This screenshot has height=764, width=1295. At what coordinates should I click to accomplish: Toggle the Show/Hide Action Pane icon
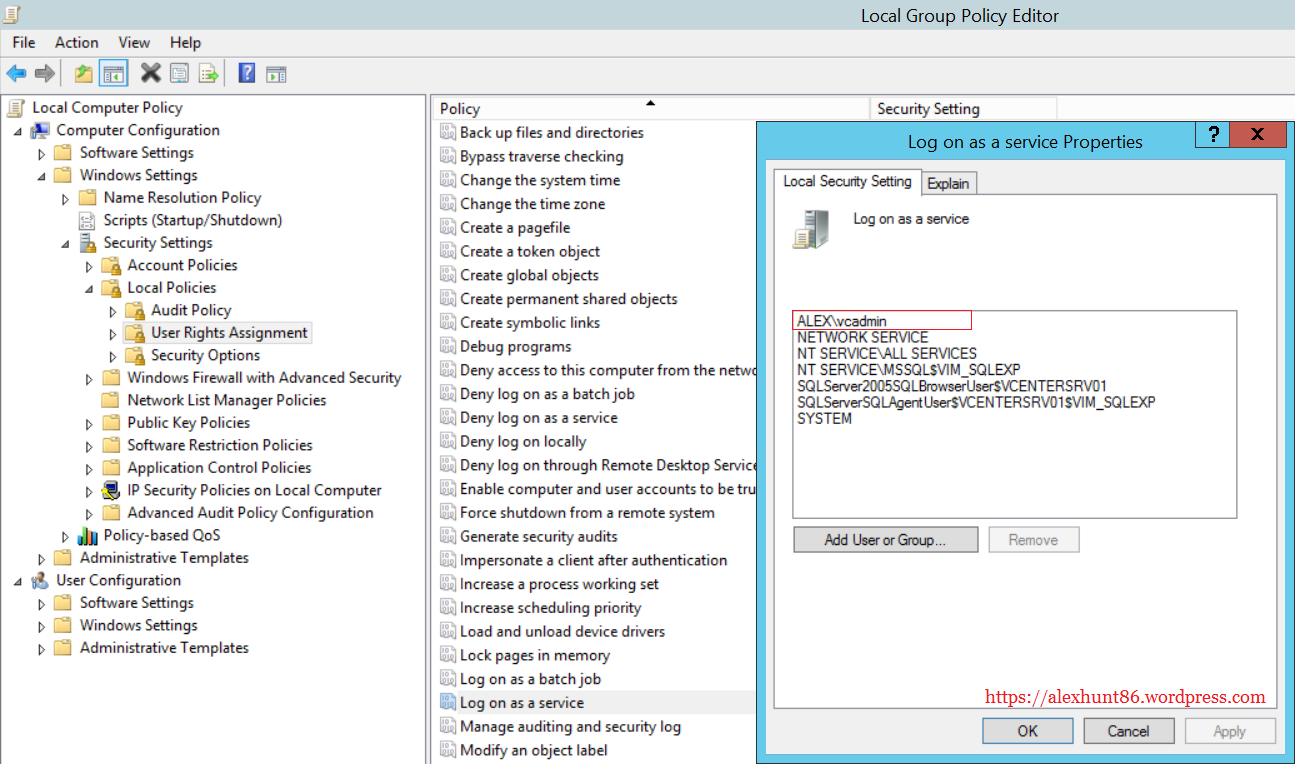pyautogui.click(x=276, y=73)
